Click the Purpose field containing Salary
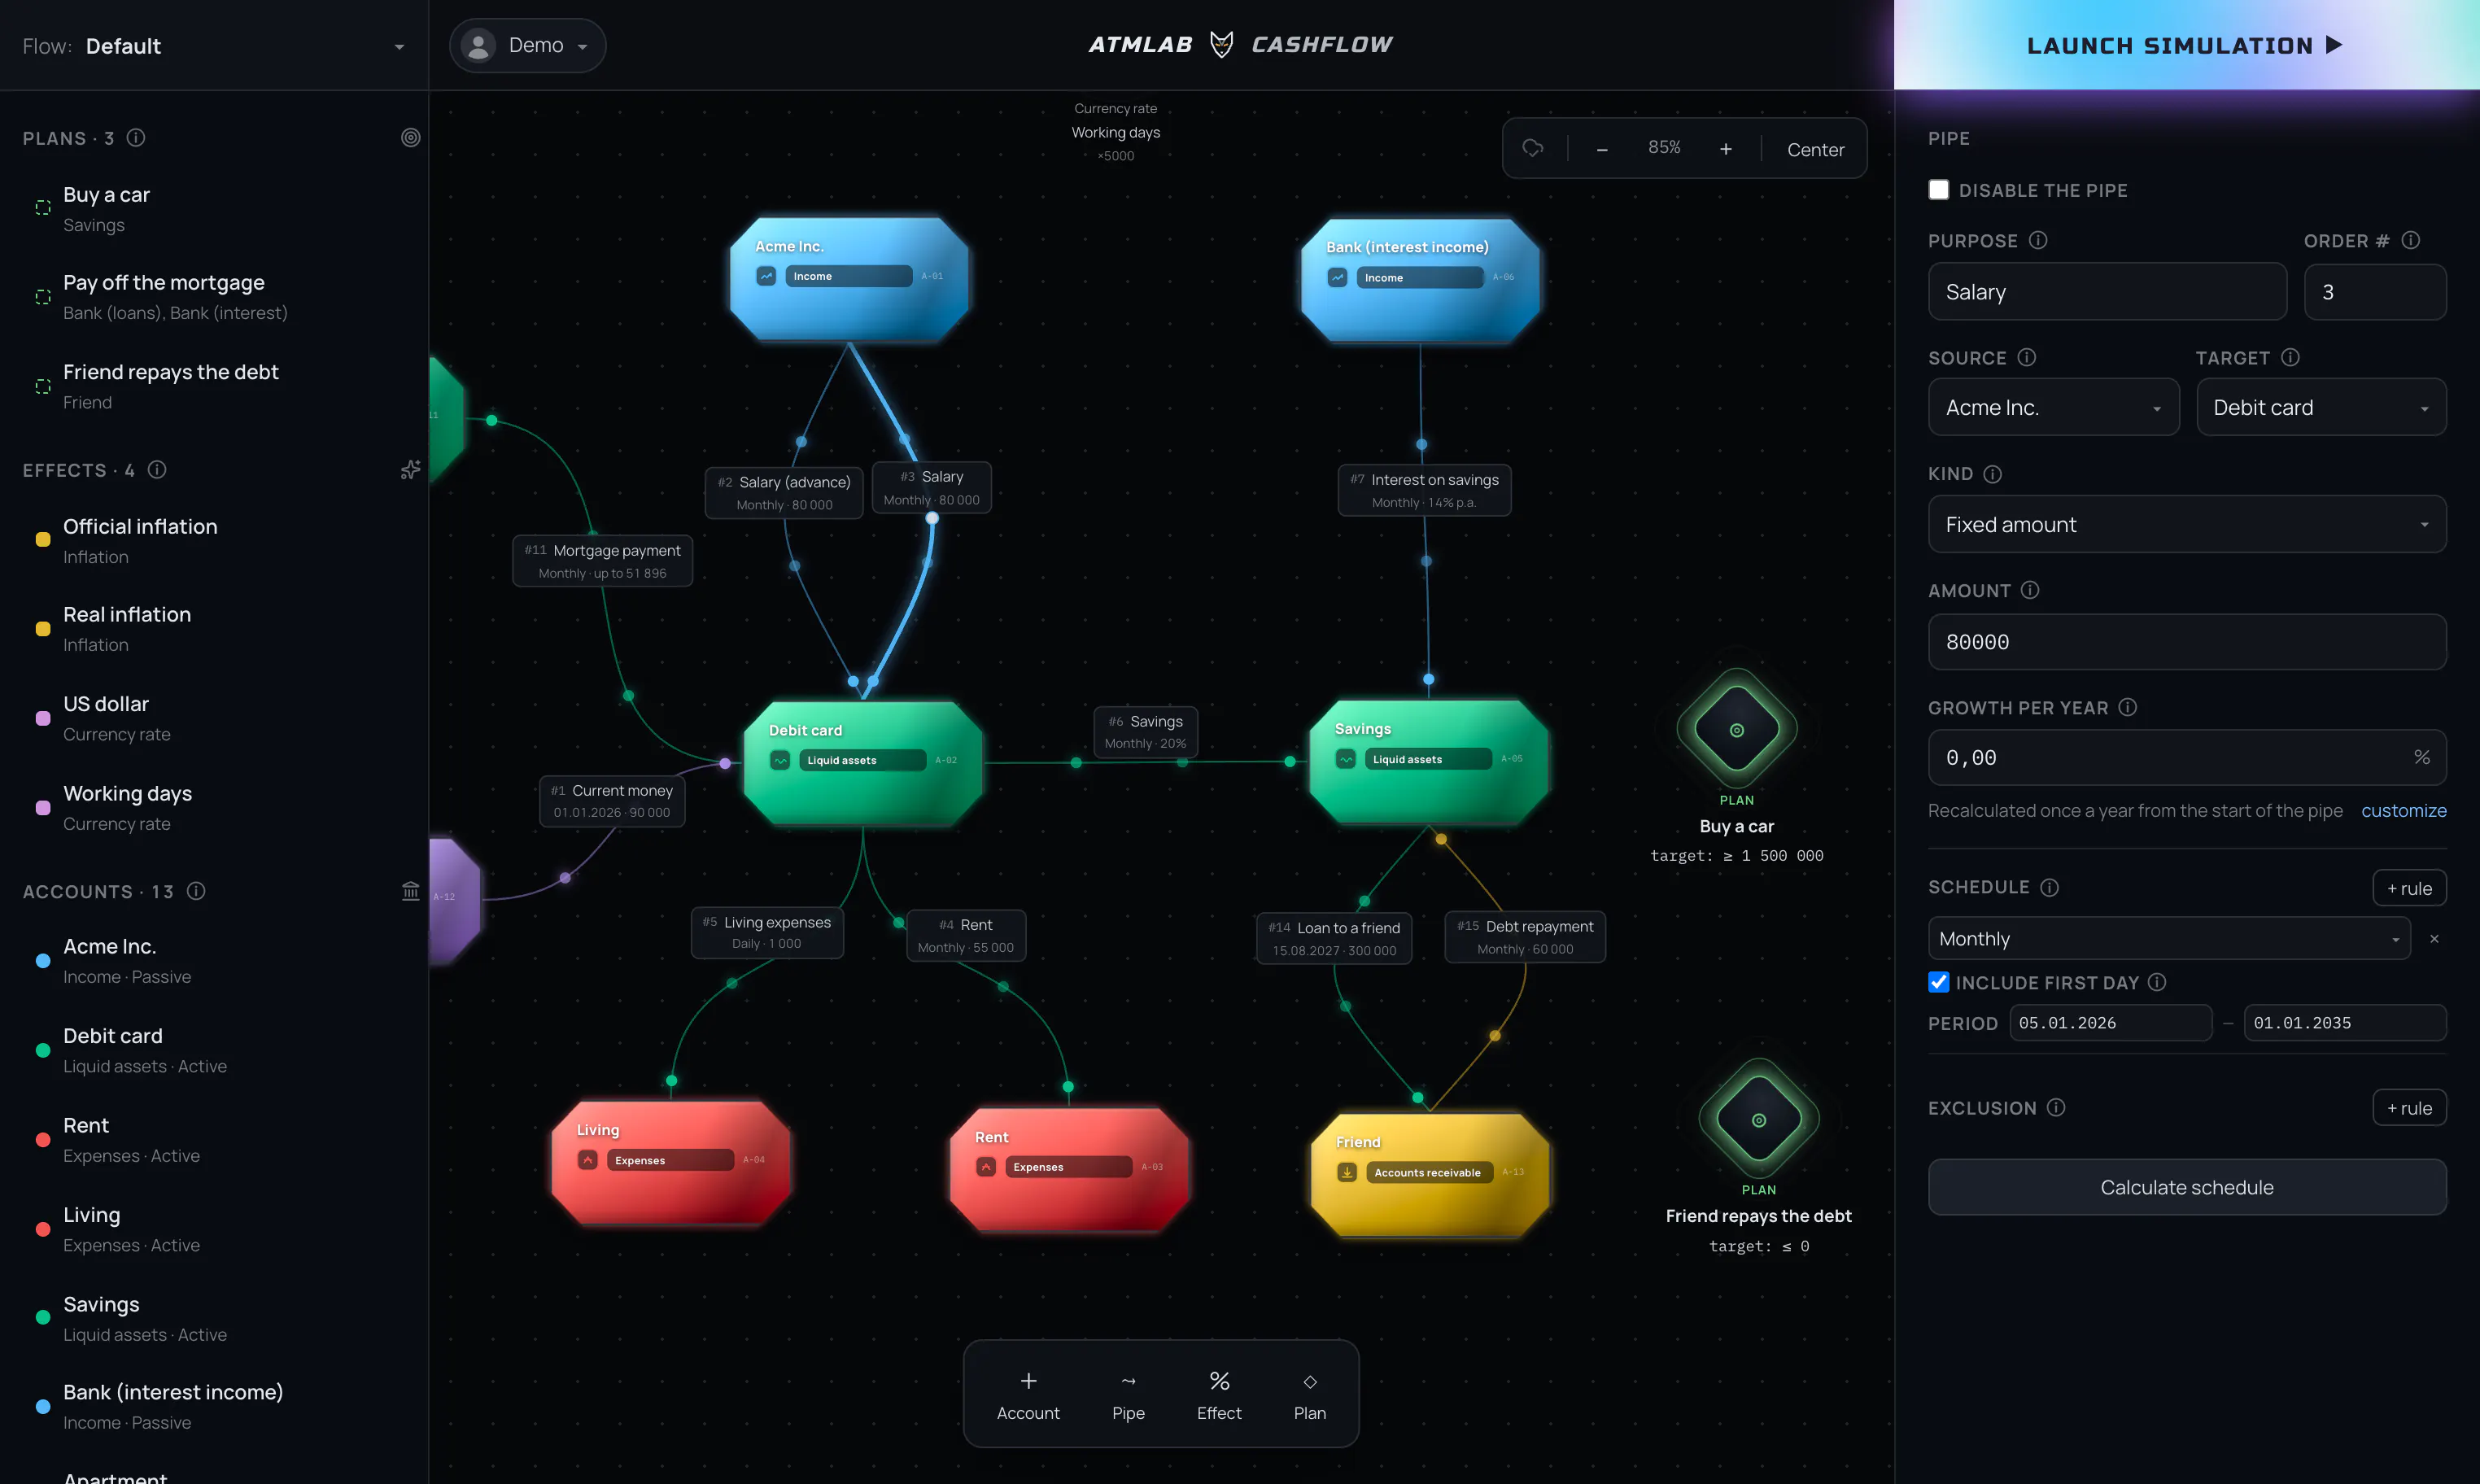Screen dimensions: 2480x1484 [x=2107, y=292]
